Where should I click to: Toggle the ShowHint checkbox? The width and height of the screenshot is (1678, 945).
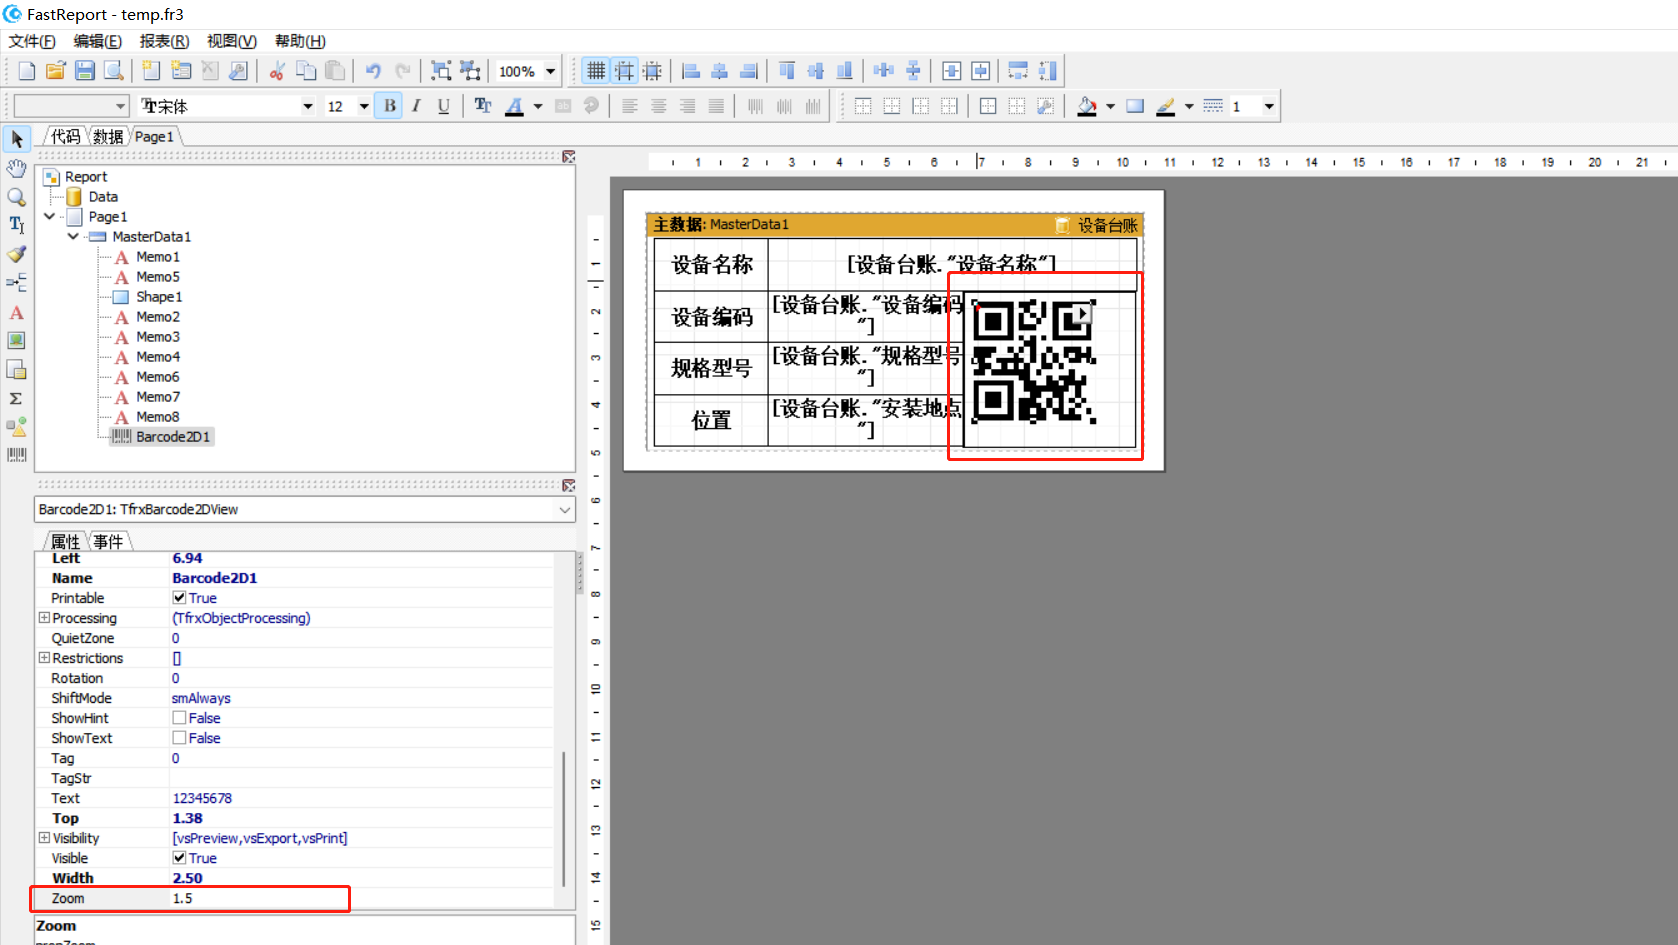click(179, 718)
